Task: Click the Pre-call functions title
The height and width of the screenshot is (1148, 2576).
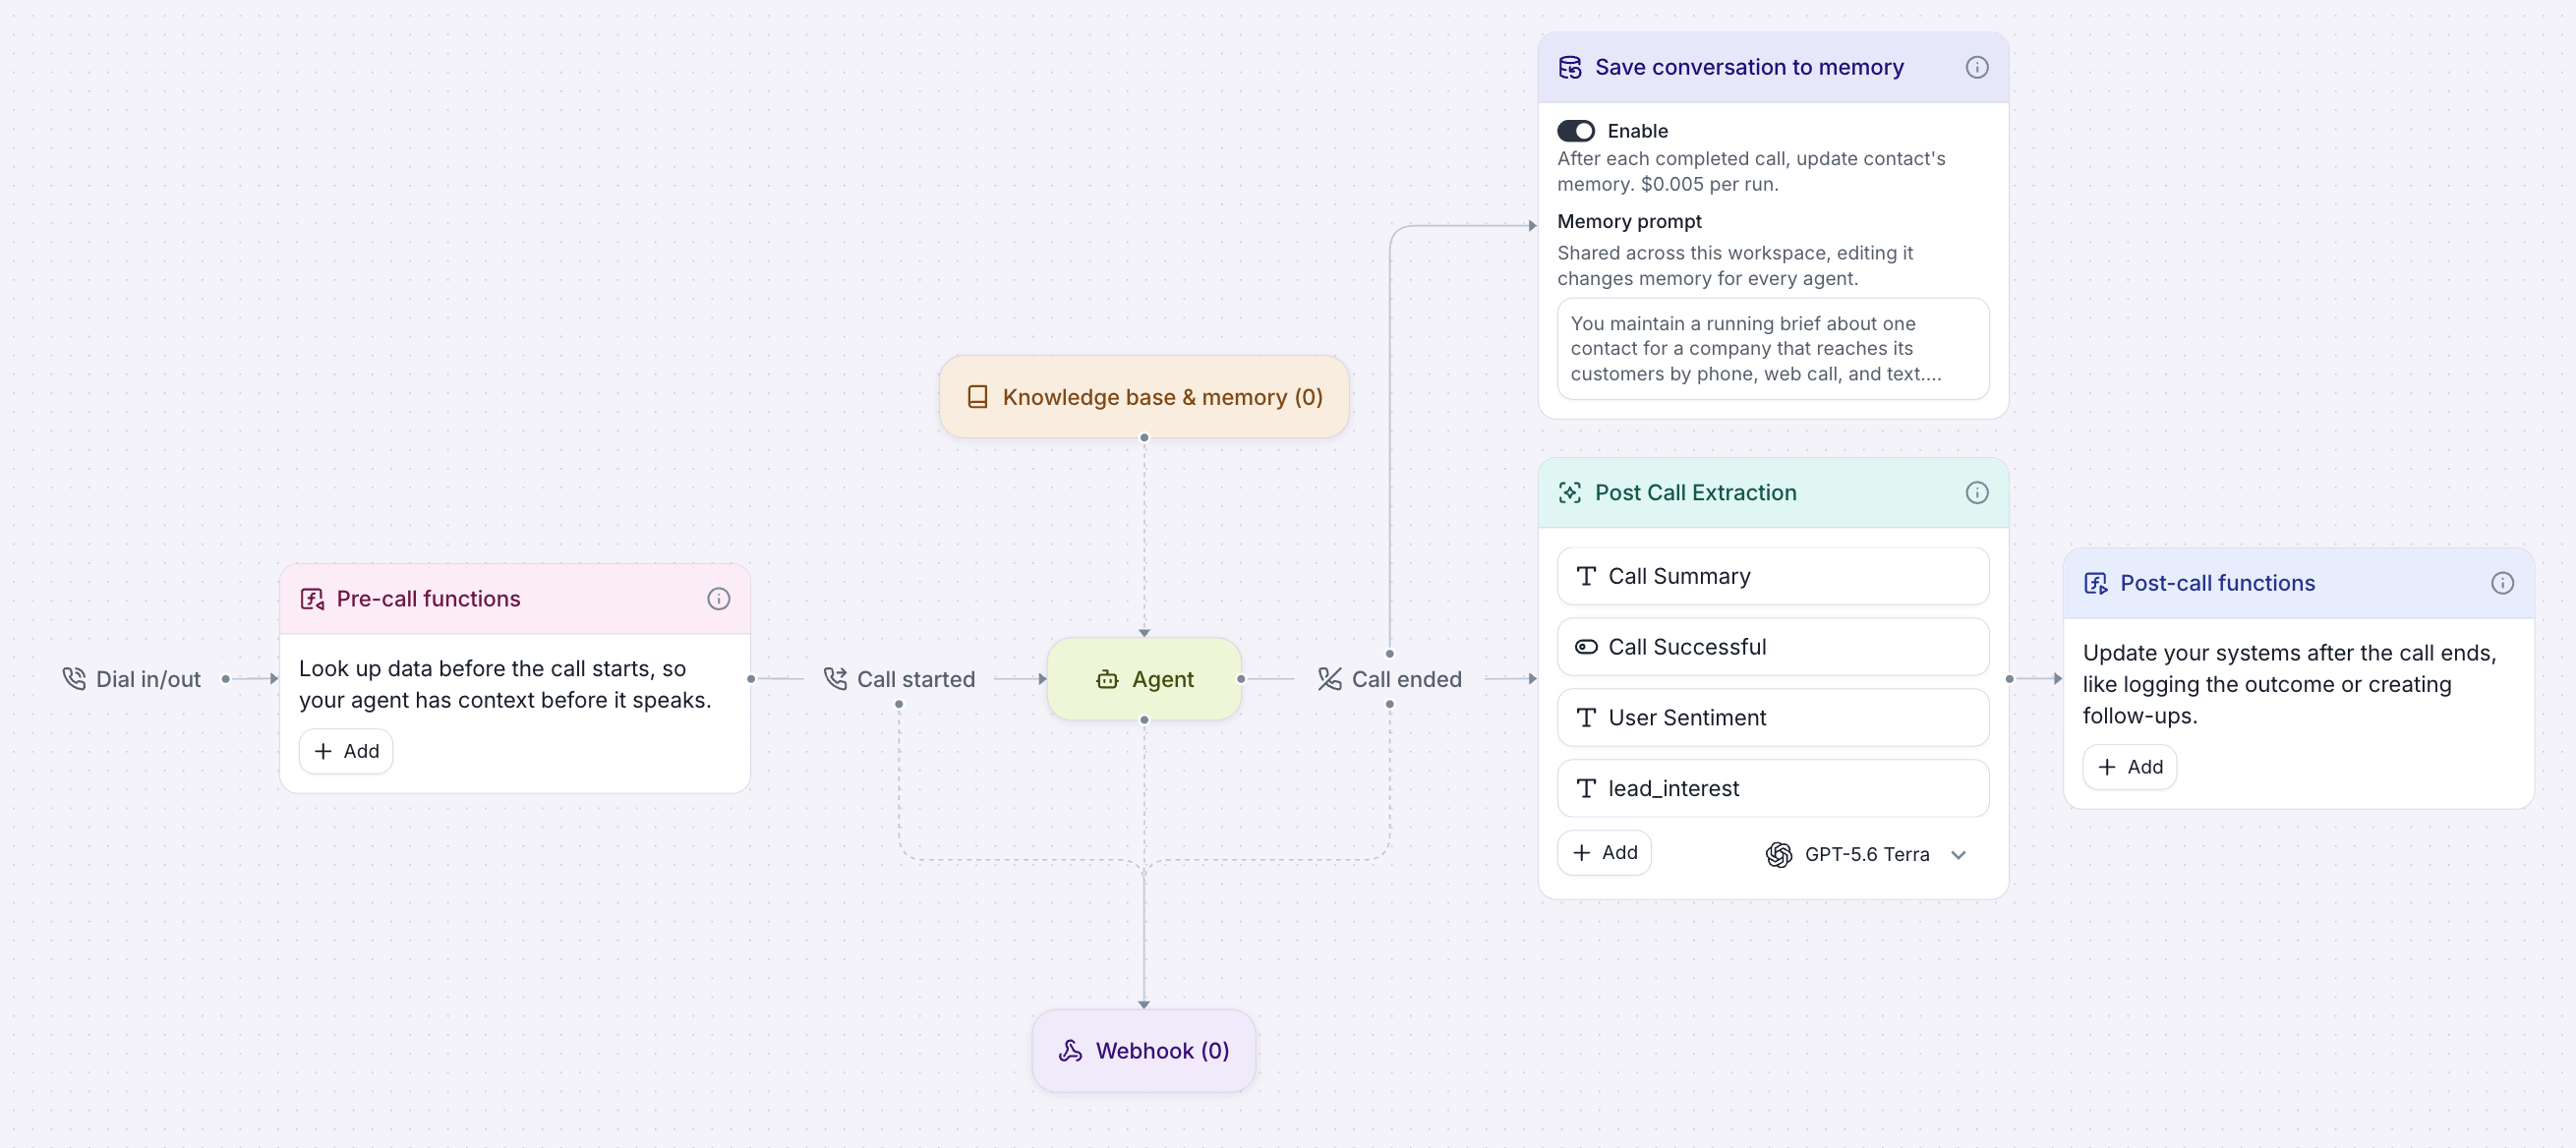Action: point(428,598)
